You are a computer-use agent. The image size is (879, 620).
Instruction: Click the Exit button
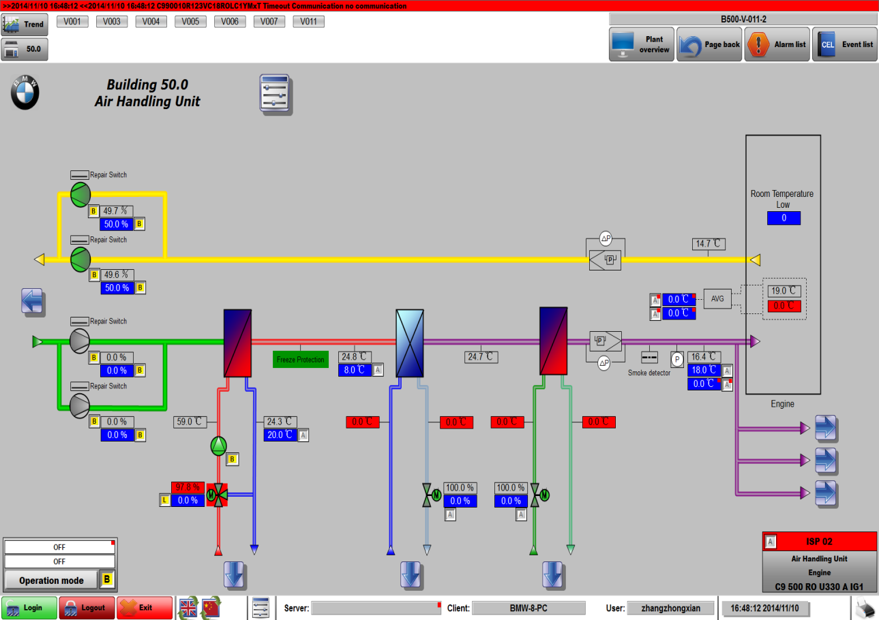click(x=145, y=608)
